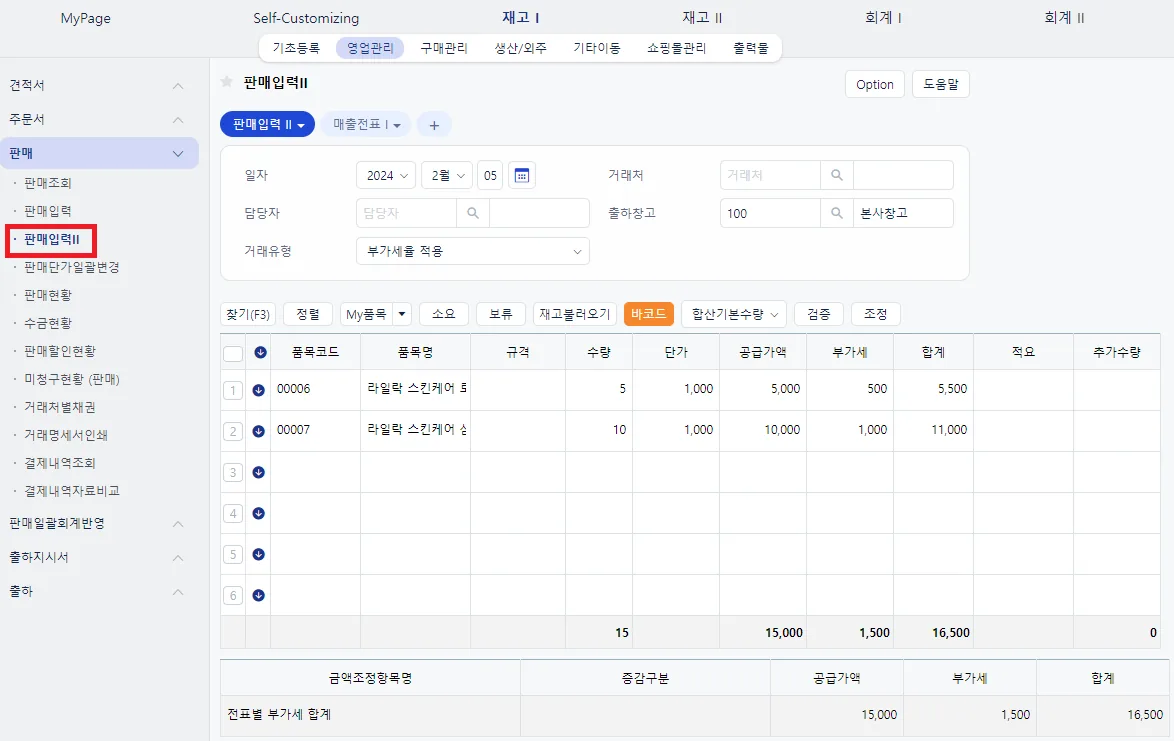Viewport: 1174px width, 741px height.
Task: Check the row 1 selection box
Action: 233,390
